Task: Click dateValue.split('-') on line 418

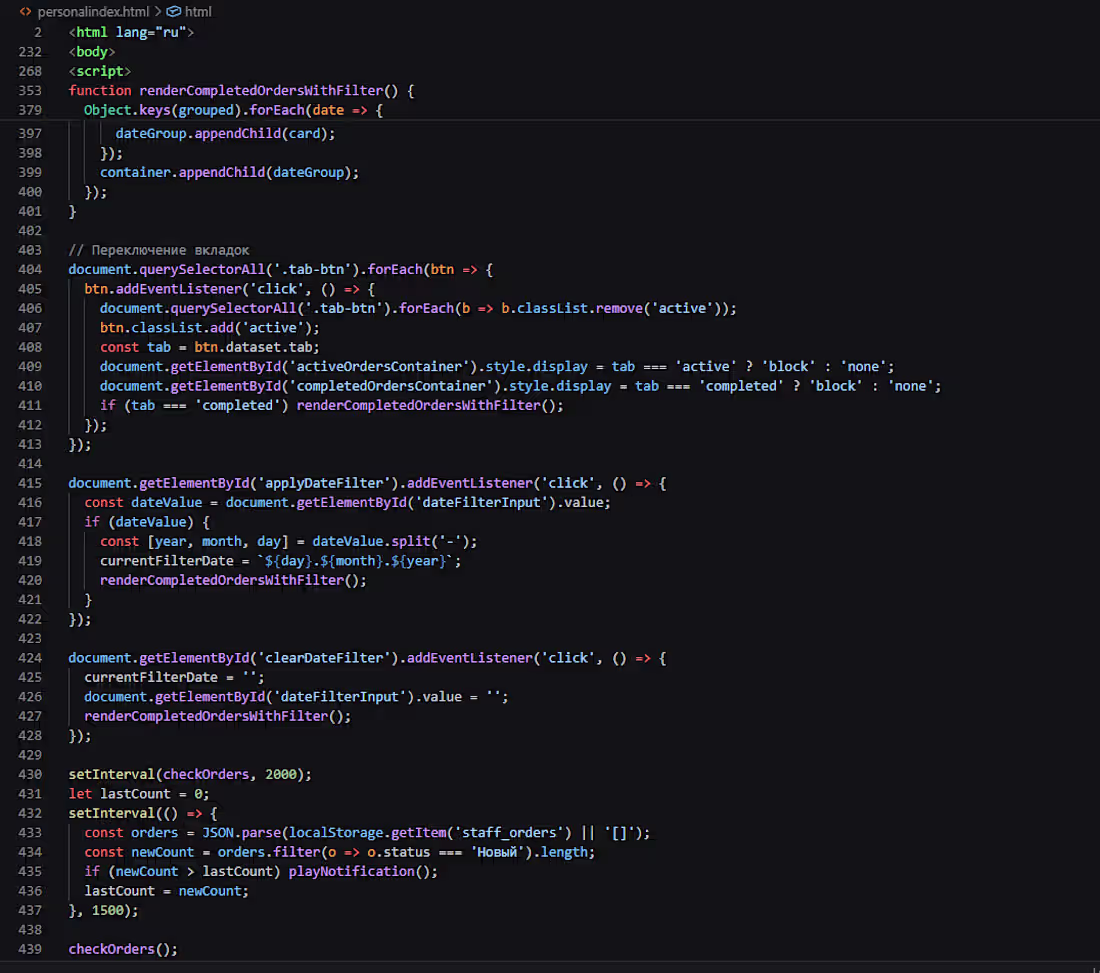Action: (391, 542)
